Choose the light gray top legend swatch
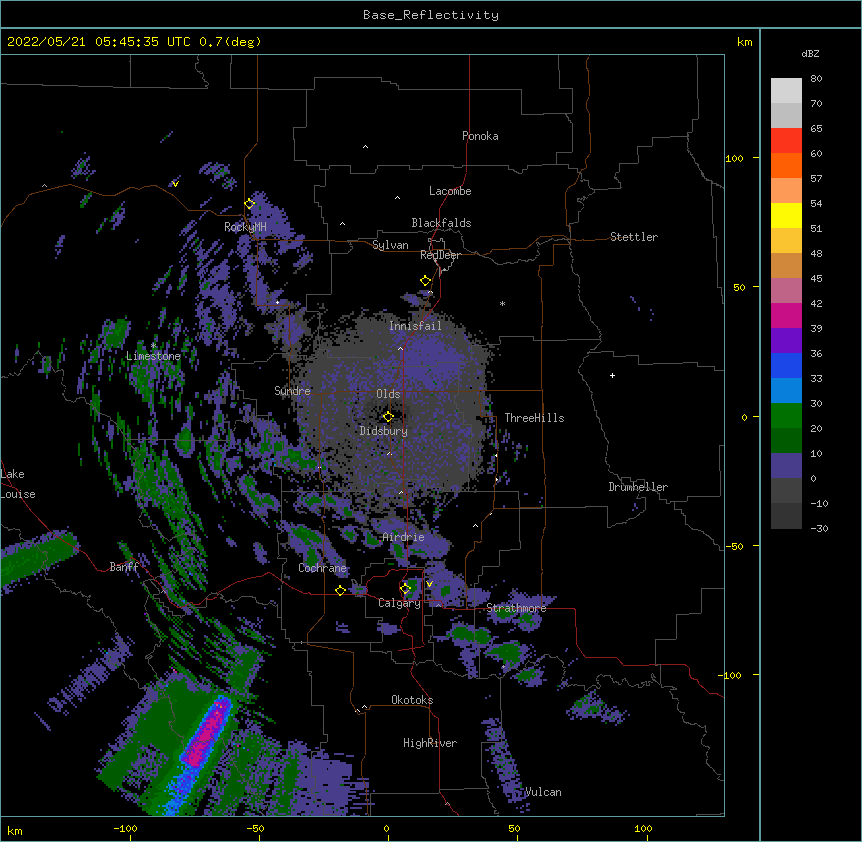 [x=786, y=91]
